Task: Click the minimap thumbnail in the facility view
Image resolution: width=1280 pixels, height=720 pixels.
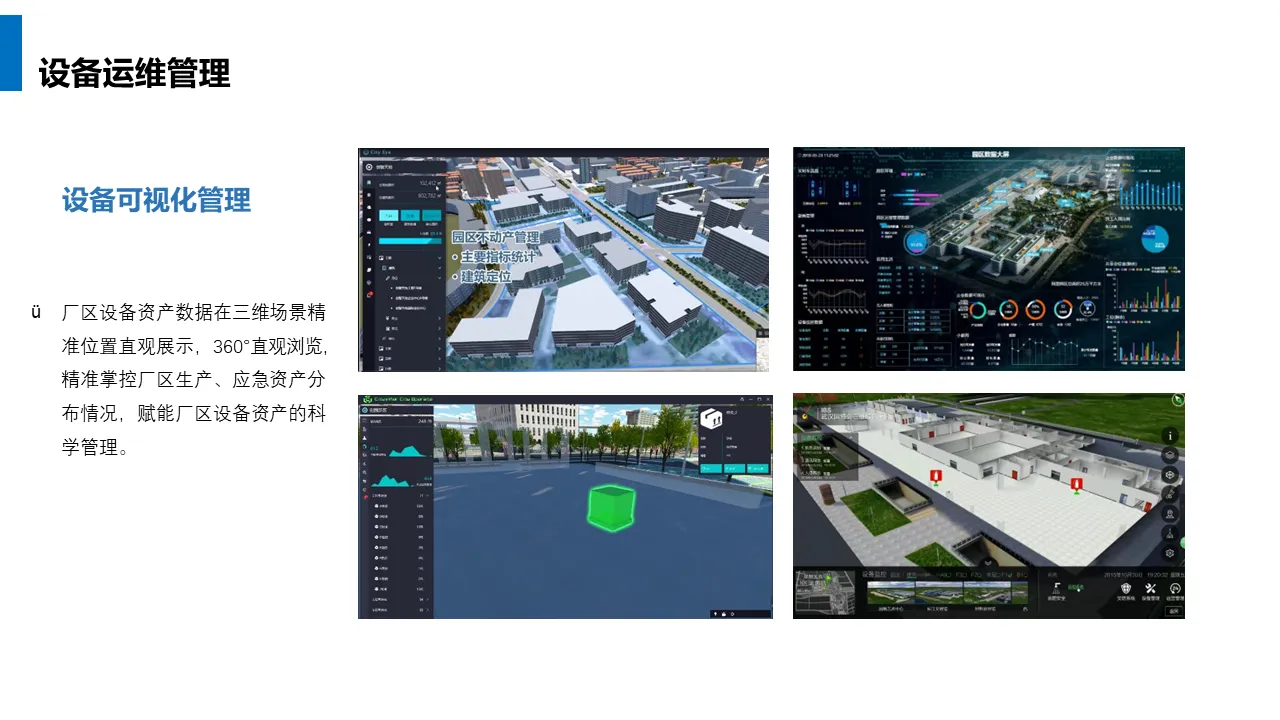Action: click(x=824, y=592)
